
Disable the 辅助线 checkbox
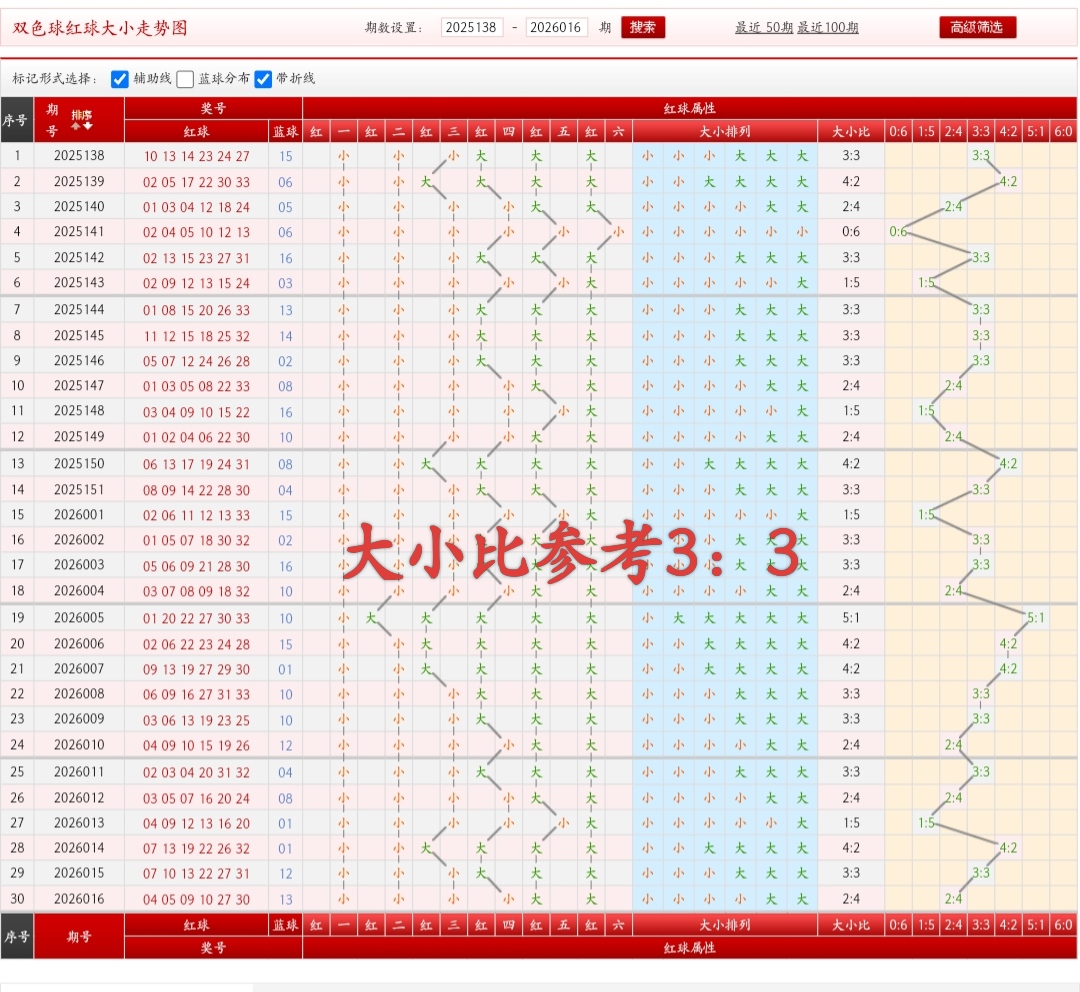click(x=118, y=79)
